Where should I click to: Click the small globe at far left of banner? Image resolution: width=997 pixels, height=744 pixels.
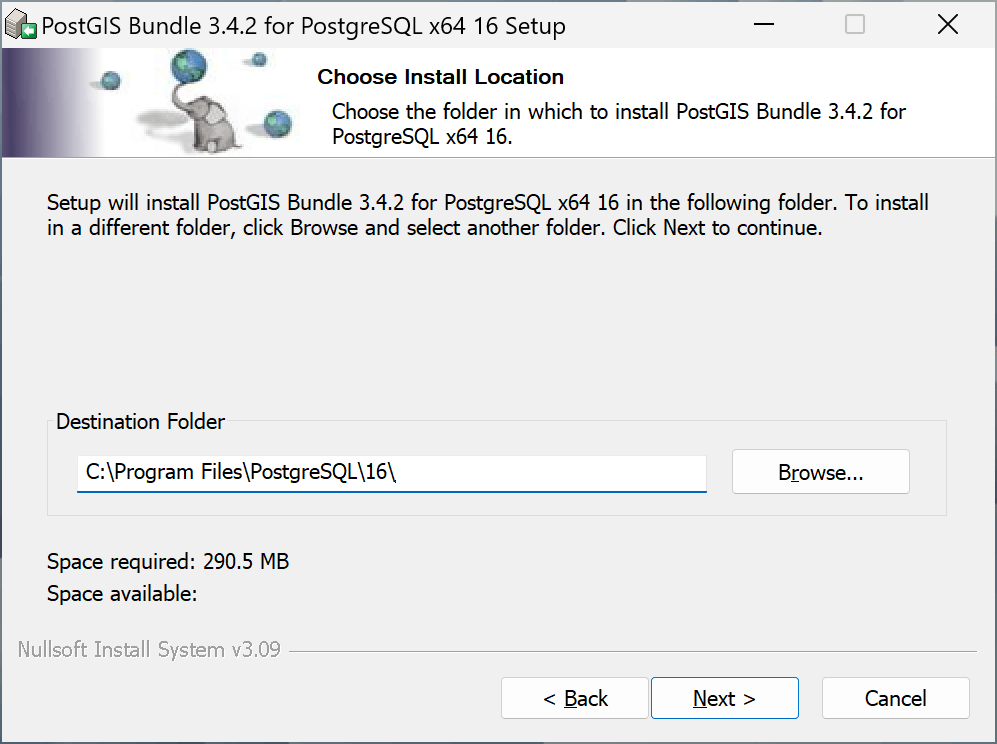[x=110, y=80]
